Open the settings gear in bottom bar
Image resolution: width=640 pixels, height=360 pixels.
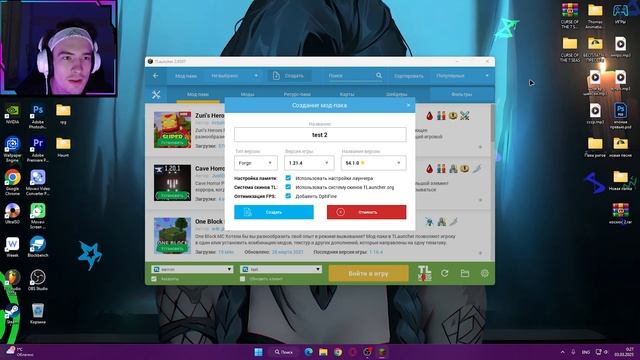click(484, 273)
